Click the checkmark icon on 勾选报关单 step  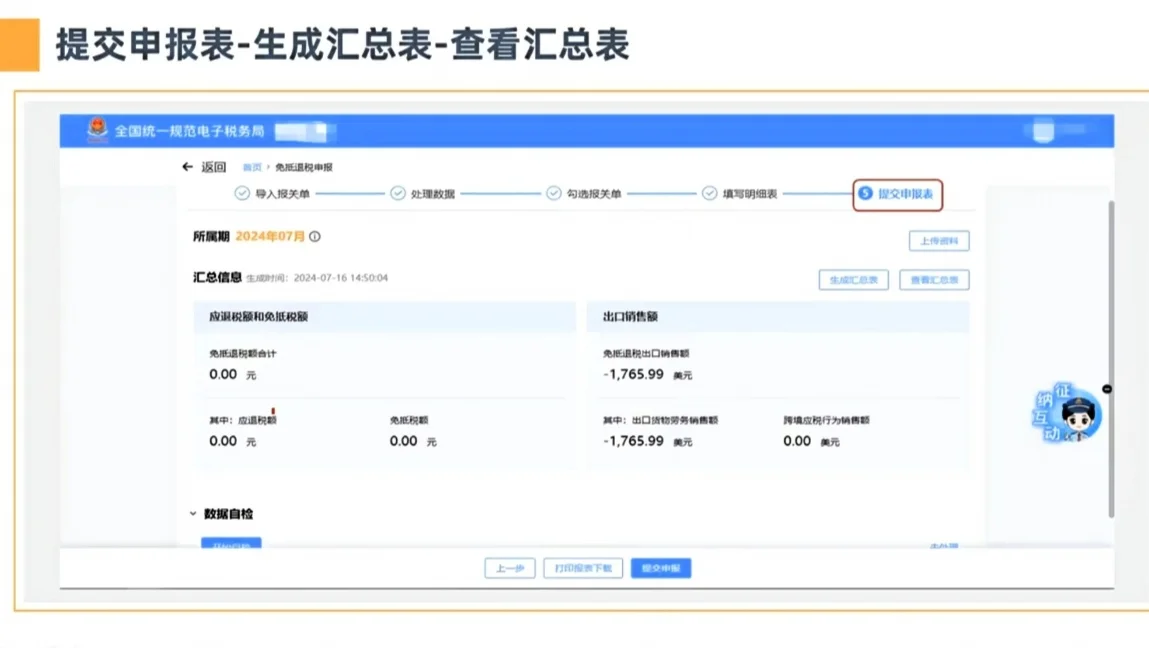coord(552,190)
